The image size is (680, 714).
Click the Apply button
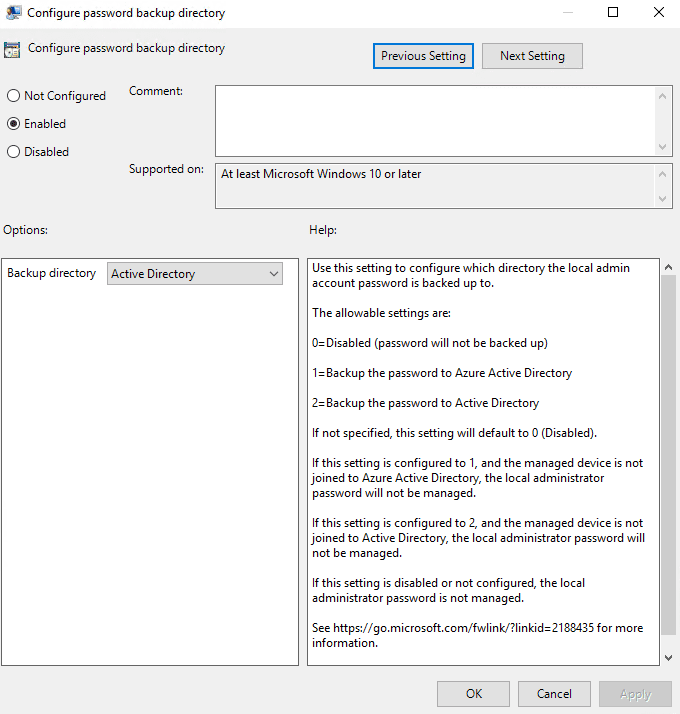pyautogui.click(x=635, y=694)
